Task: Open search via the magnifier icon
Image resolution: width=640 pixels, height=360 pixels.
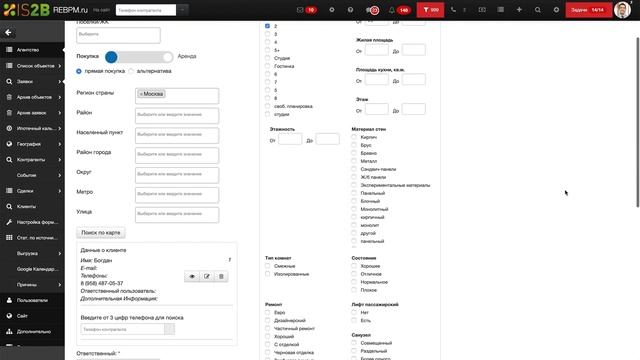Action: (x=538, y=10)
